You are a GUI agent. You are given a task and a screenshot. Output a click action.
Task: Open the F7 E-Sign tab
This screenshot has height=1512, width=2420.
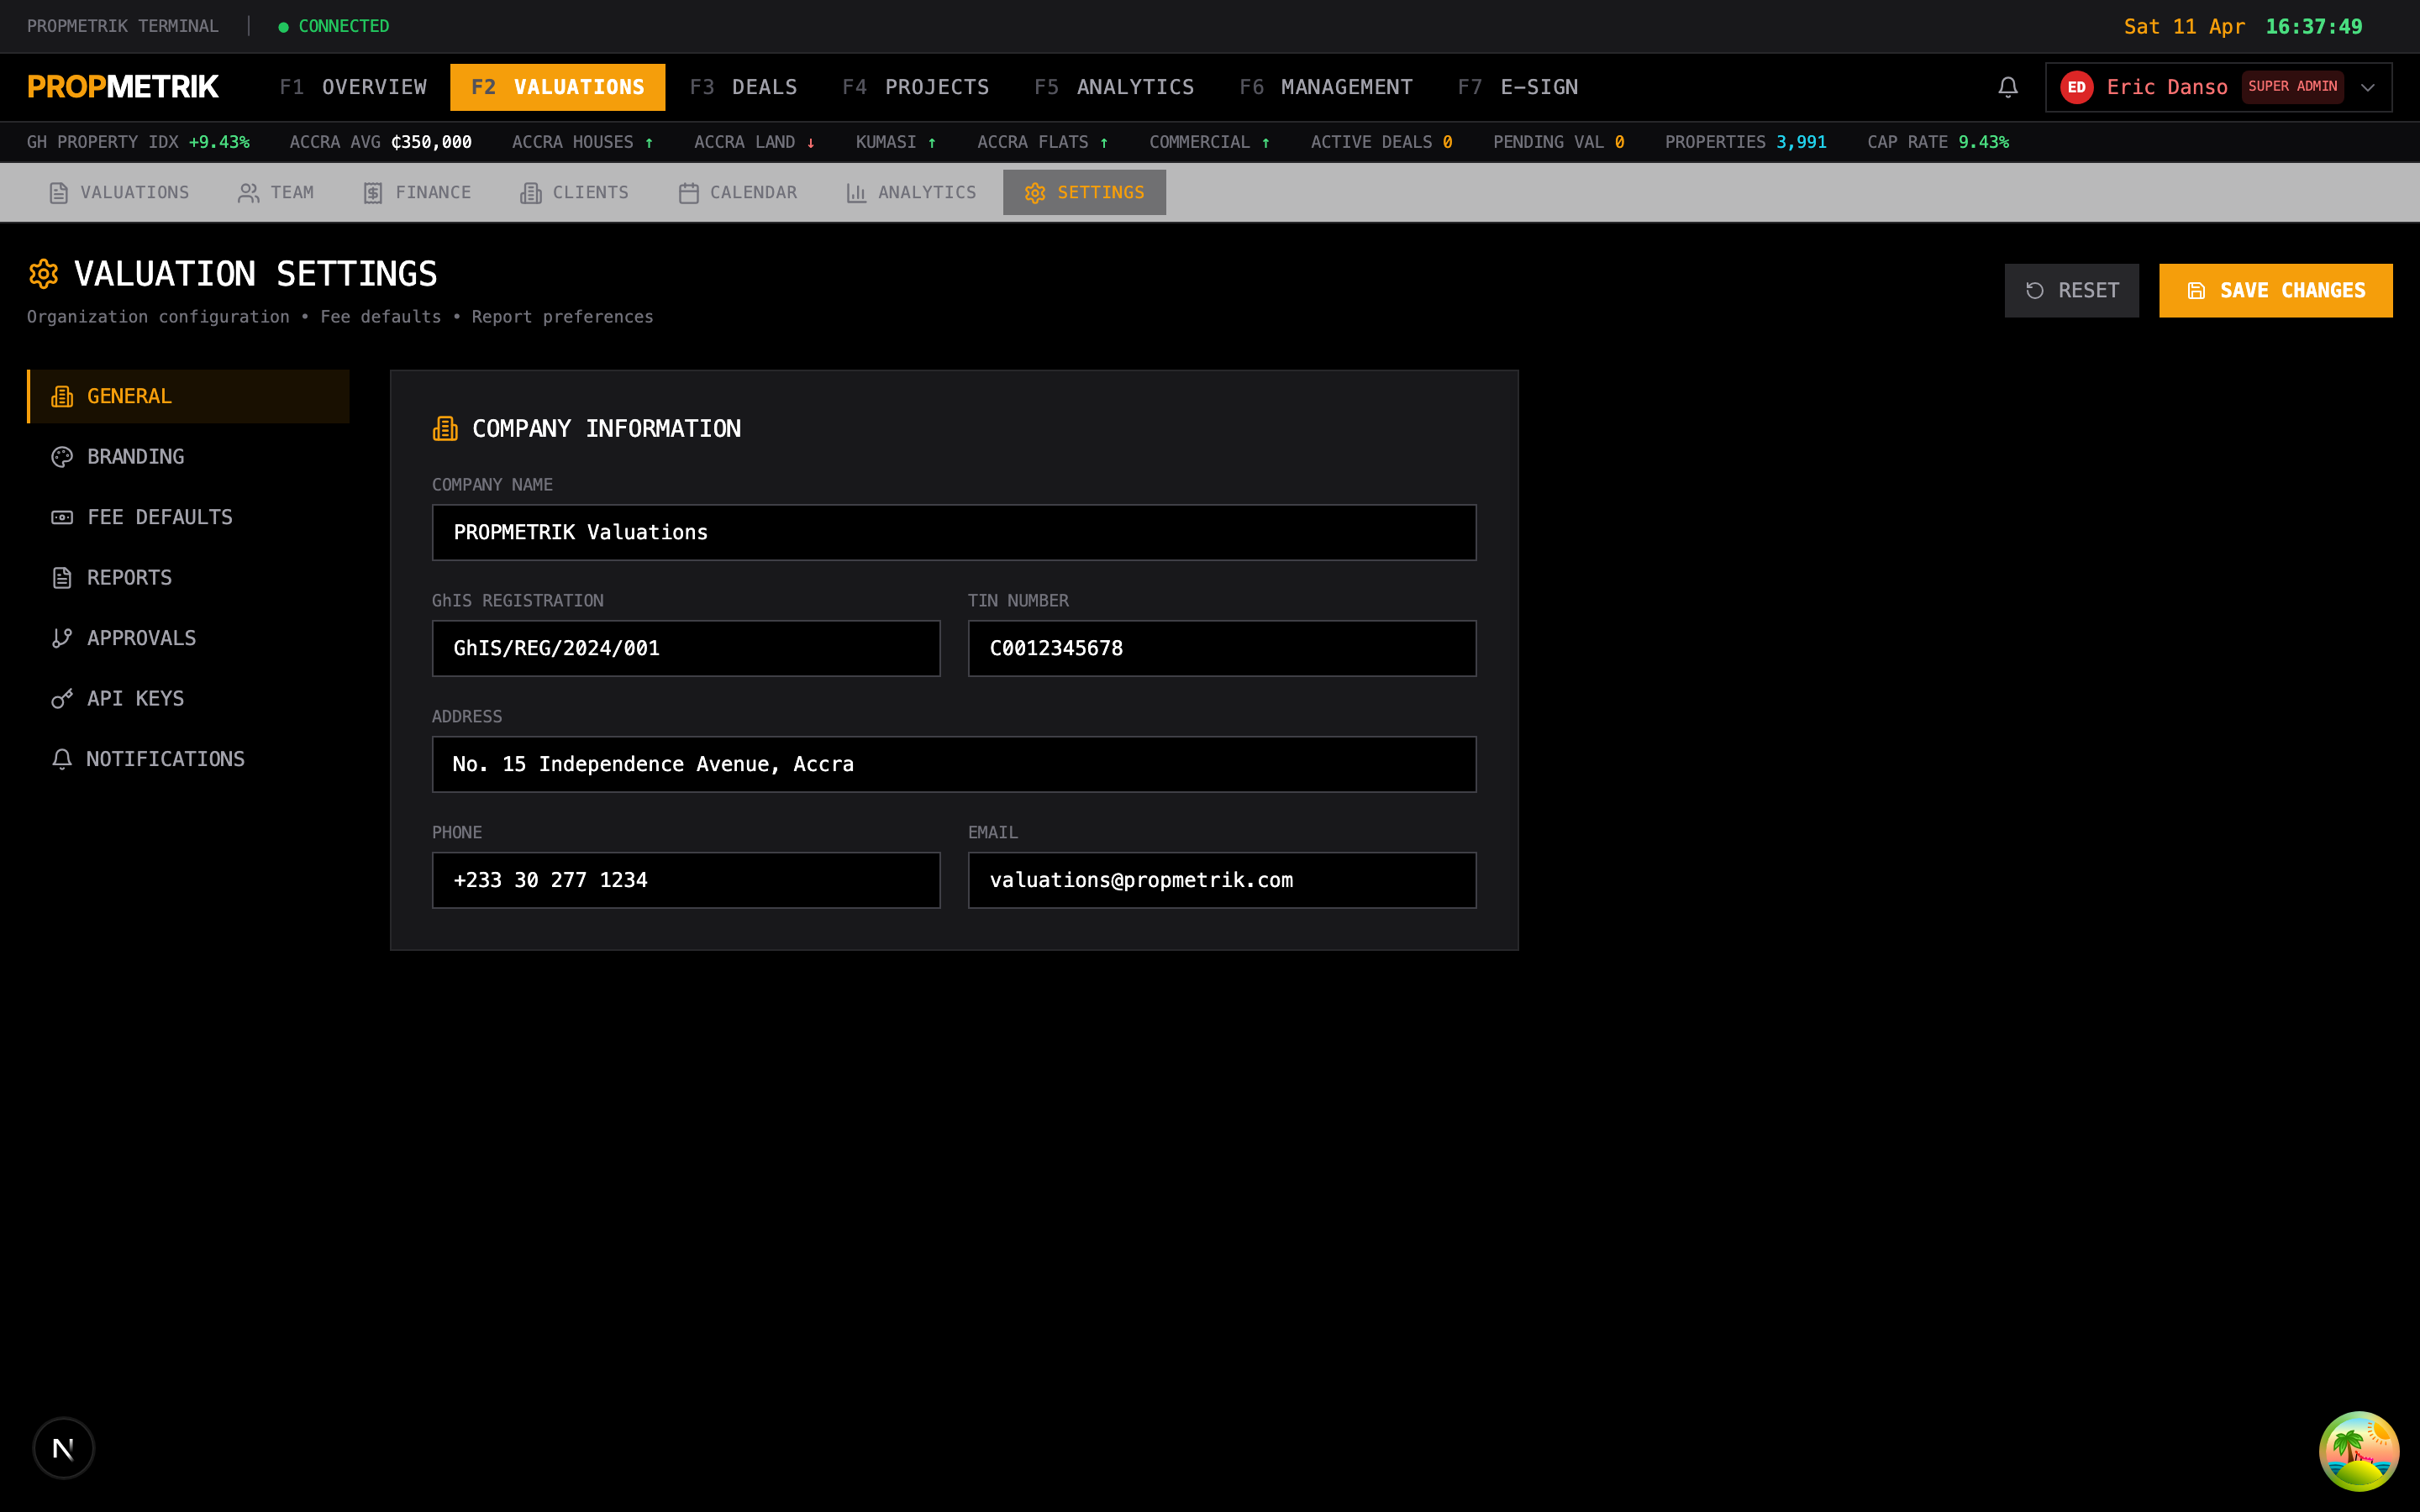(x=1517, y=87)
